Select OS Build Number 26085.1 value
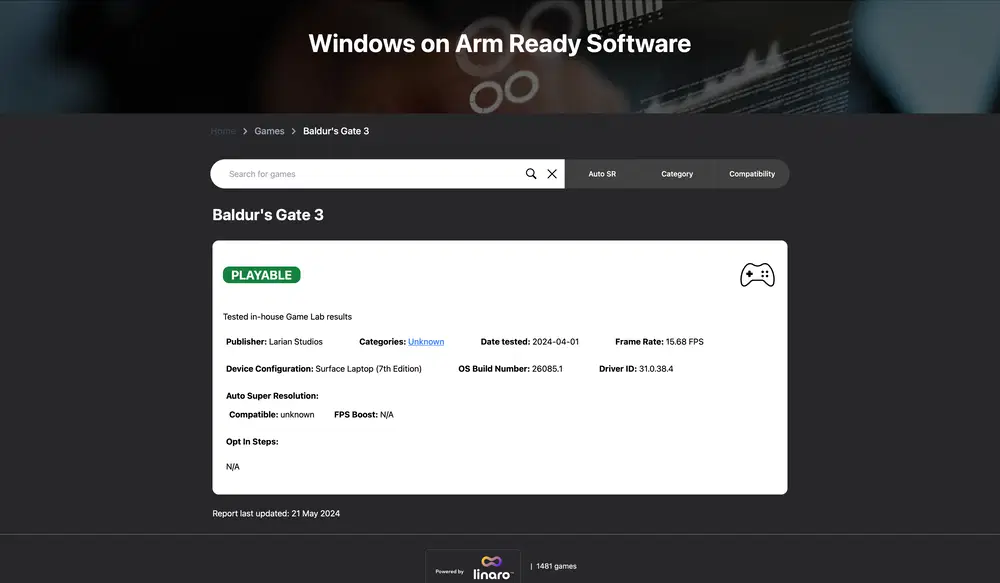 point(547,369)
